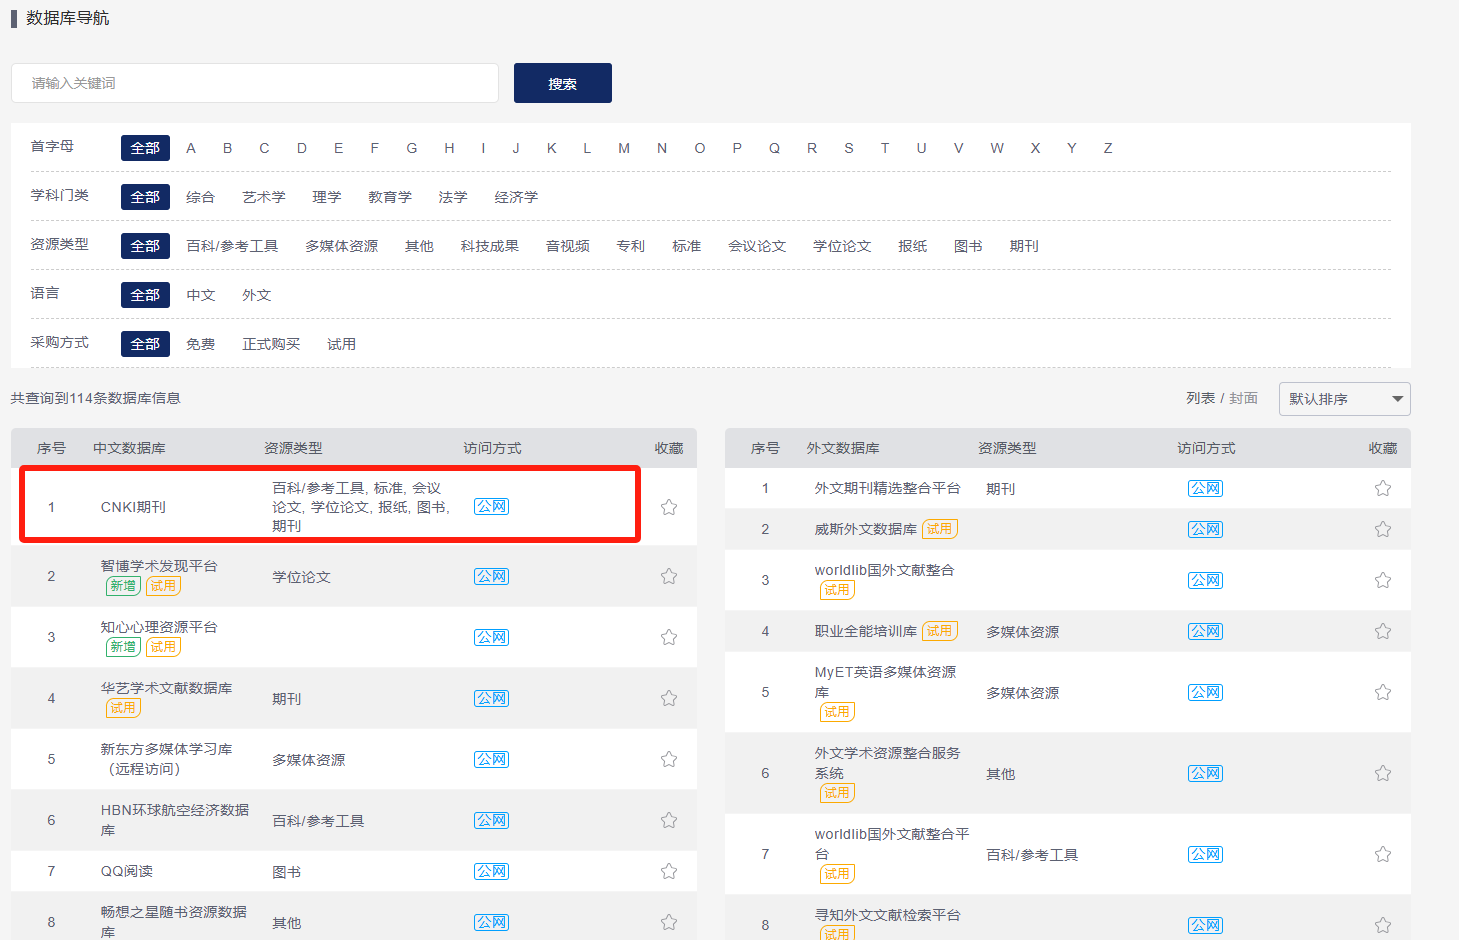Add HBN环球航空经济数据库 to favorites star

click(x=669, y=820)
